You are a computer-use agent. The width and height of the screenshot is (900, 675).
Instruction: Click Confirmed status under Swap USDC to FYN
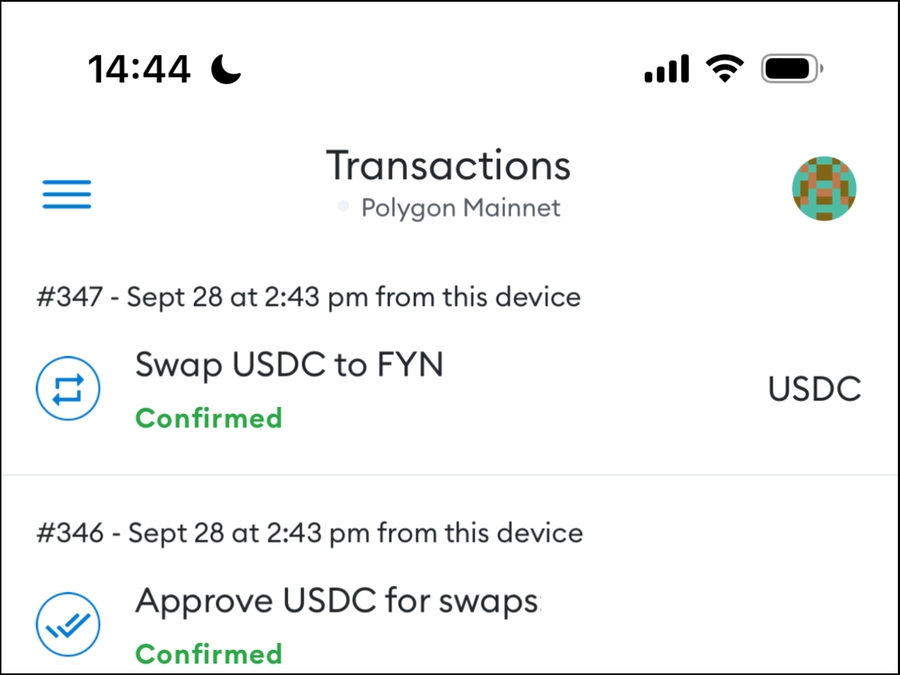pyautogui.click(x=209, y=417)
